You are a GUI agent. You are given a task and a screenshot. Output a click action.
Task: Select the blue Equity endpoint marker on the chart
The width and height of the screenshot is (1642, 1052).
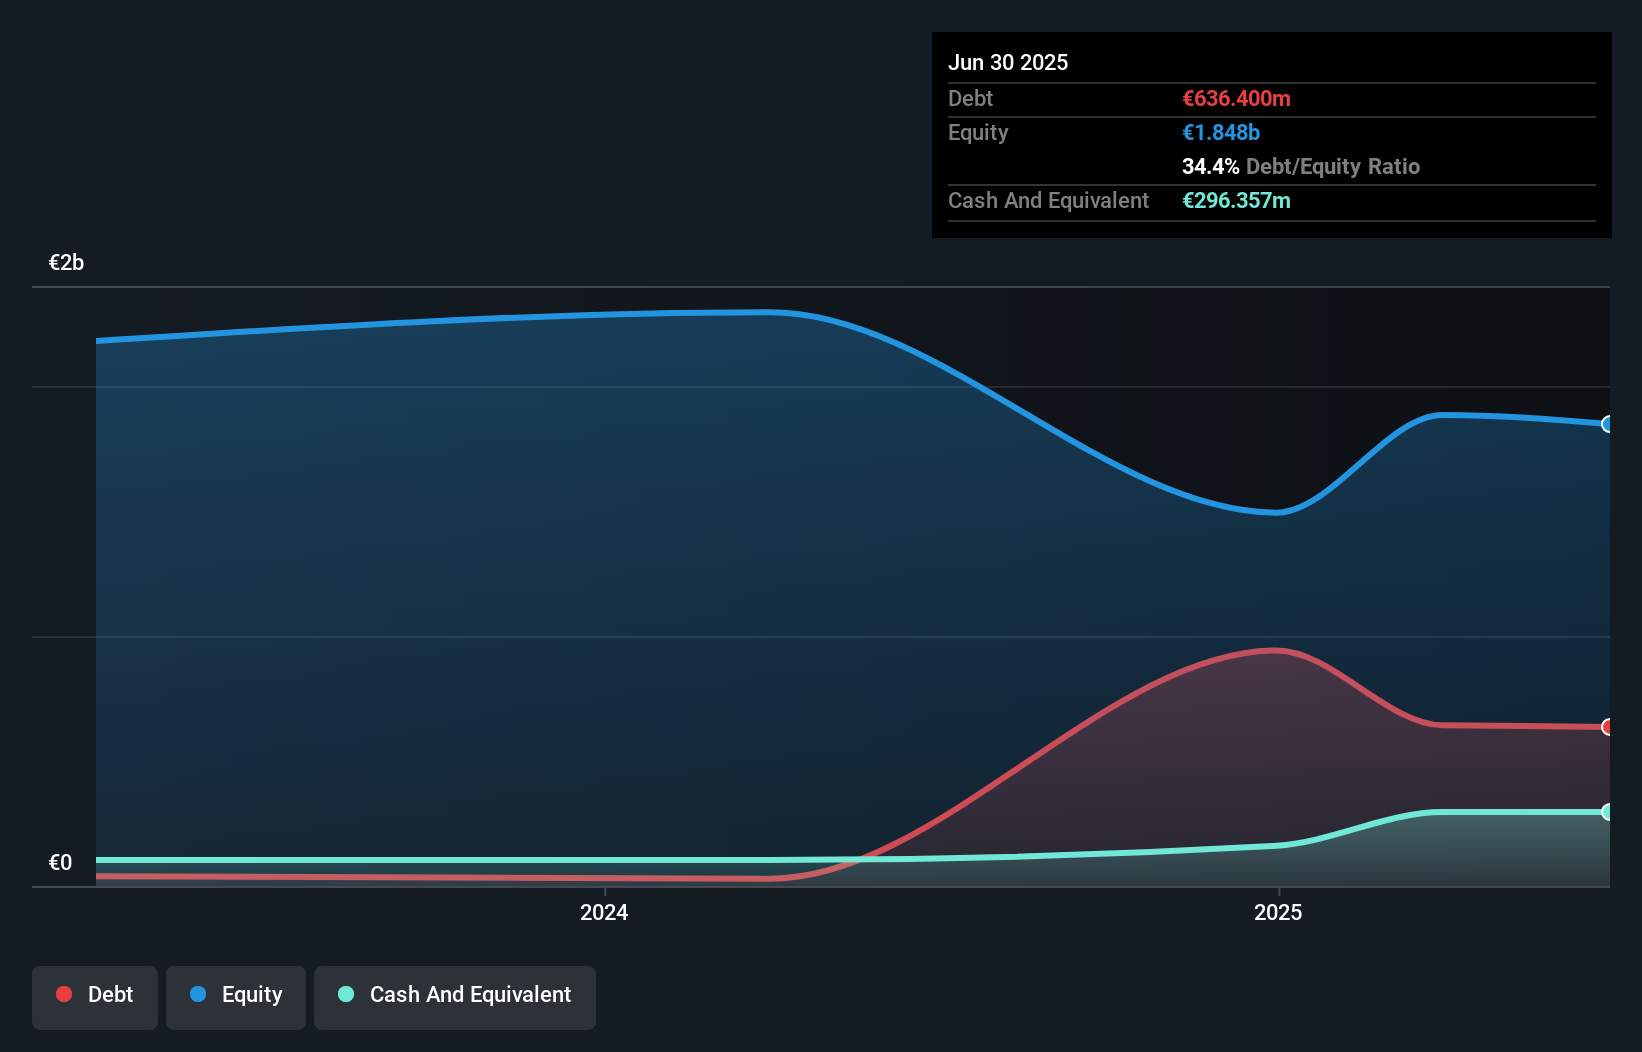1607,424
